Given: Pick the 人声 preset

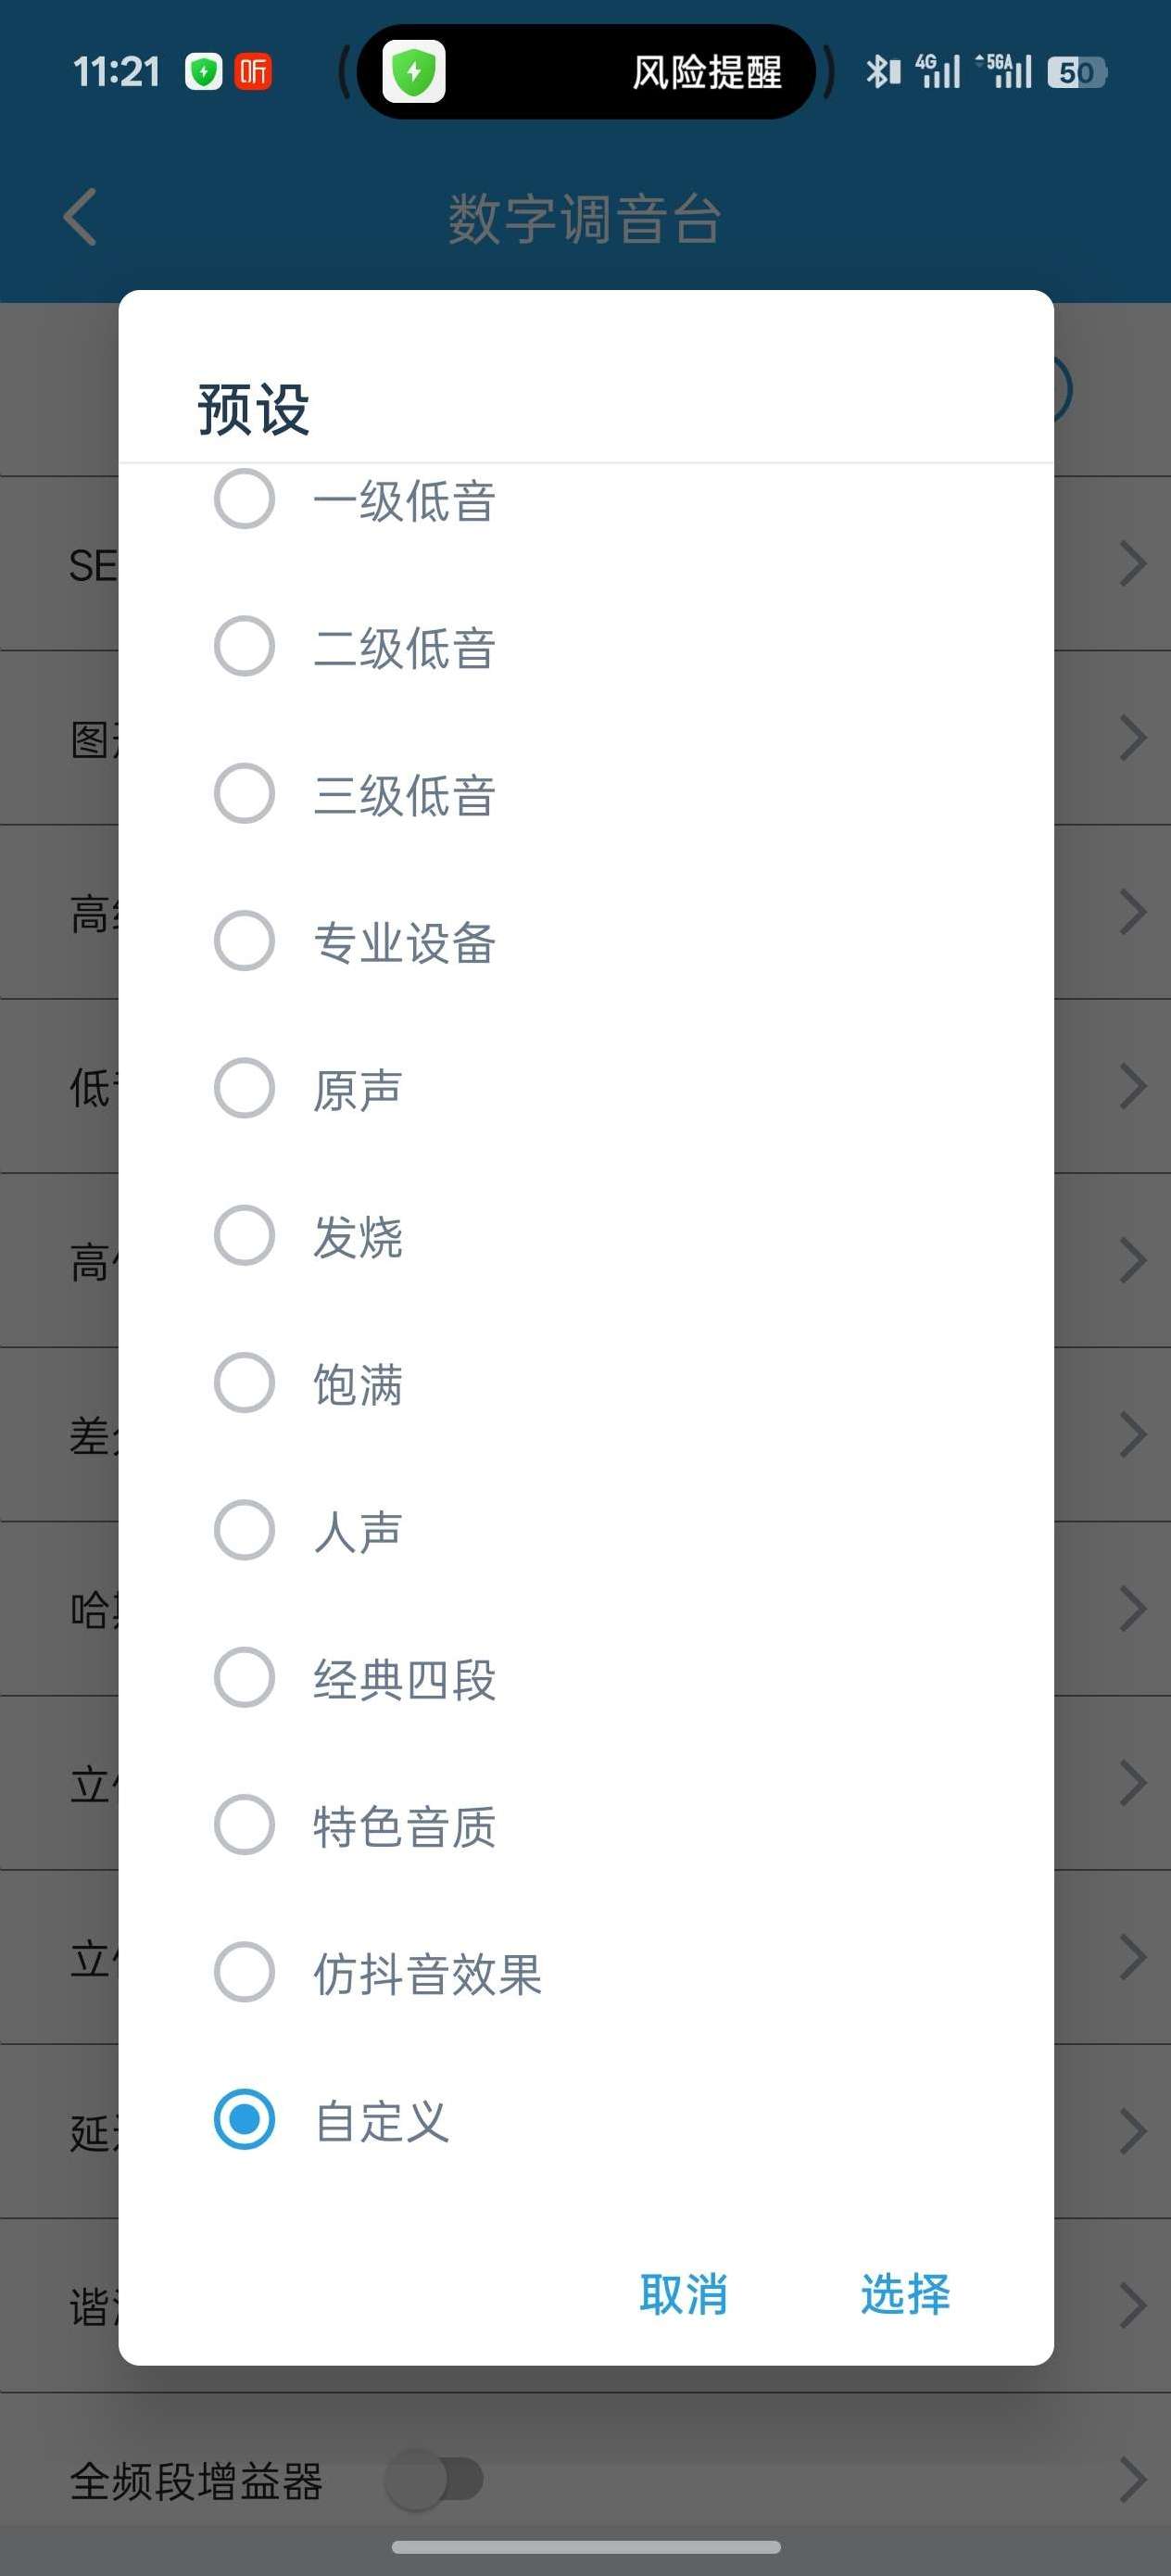Looking at the screenshot, I should click(245, 1530).
